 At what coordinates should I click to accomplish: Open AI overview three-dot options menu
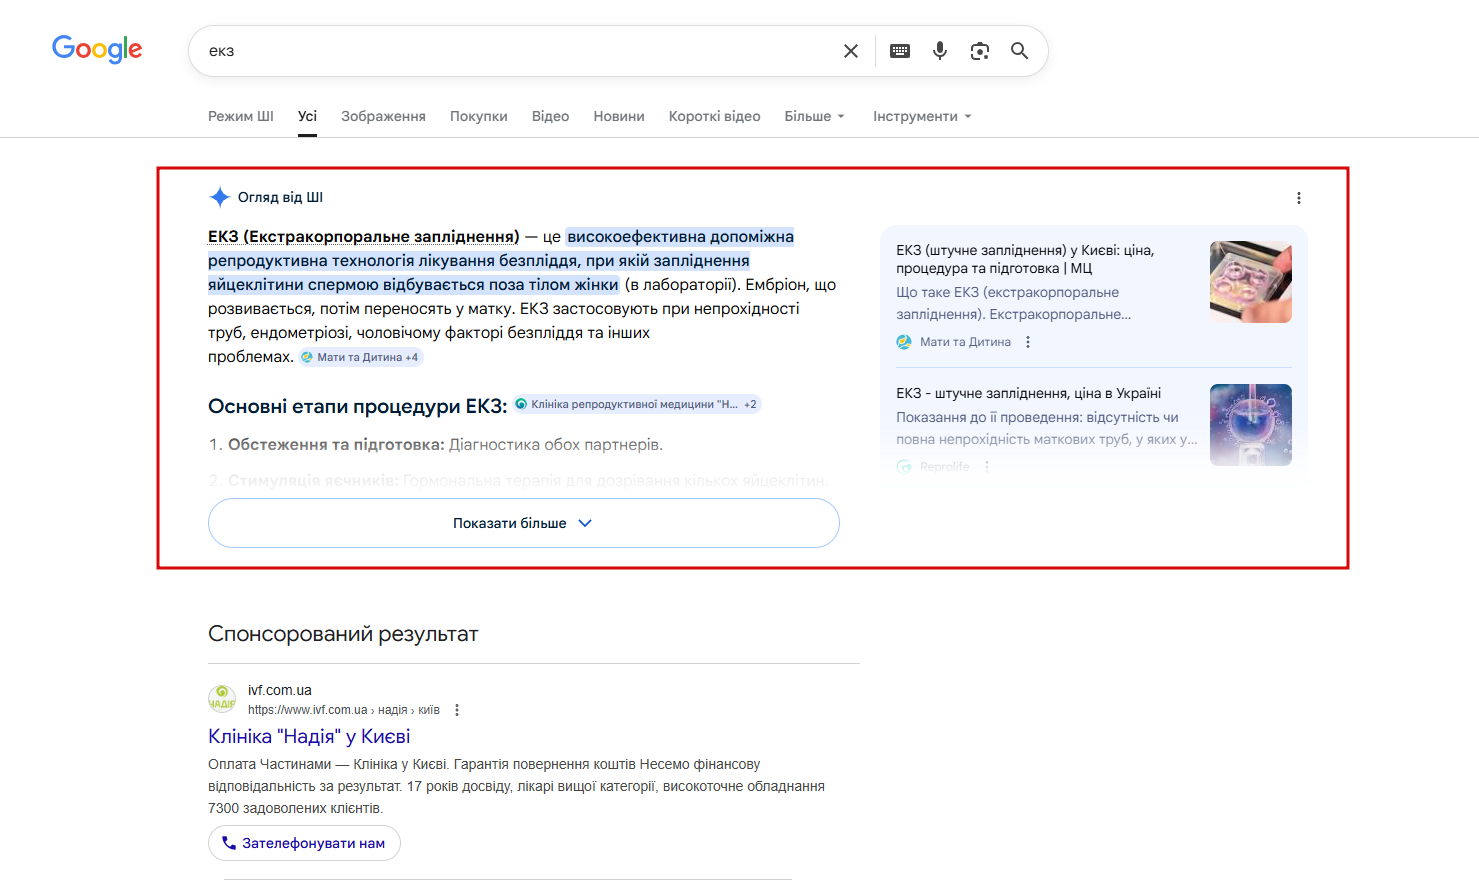[1299, 198]
